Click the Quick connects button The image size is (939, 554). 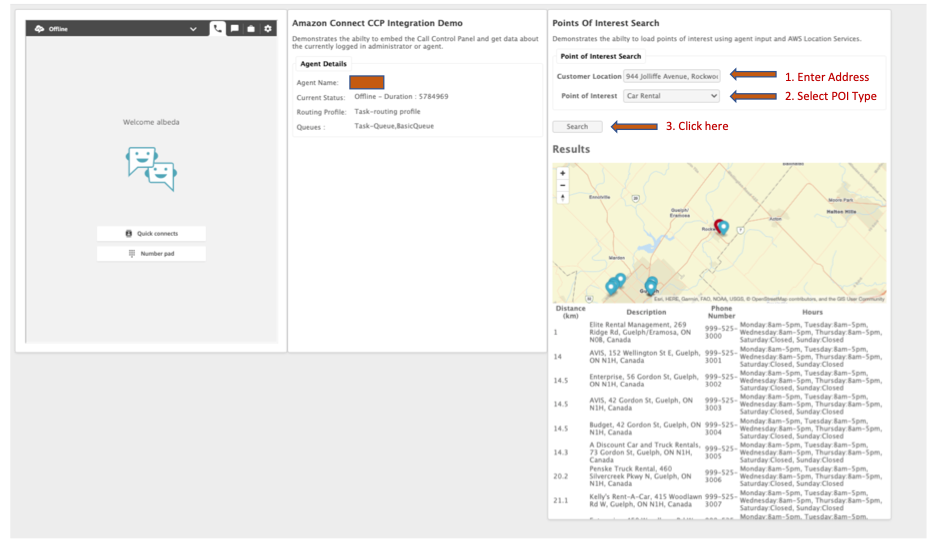click(152, 234)
